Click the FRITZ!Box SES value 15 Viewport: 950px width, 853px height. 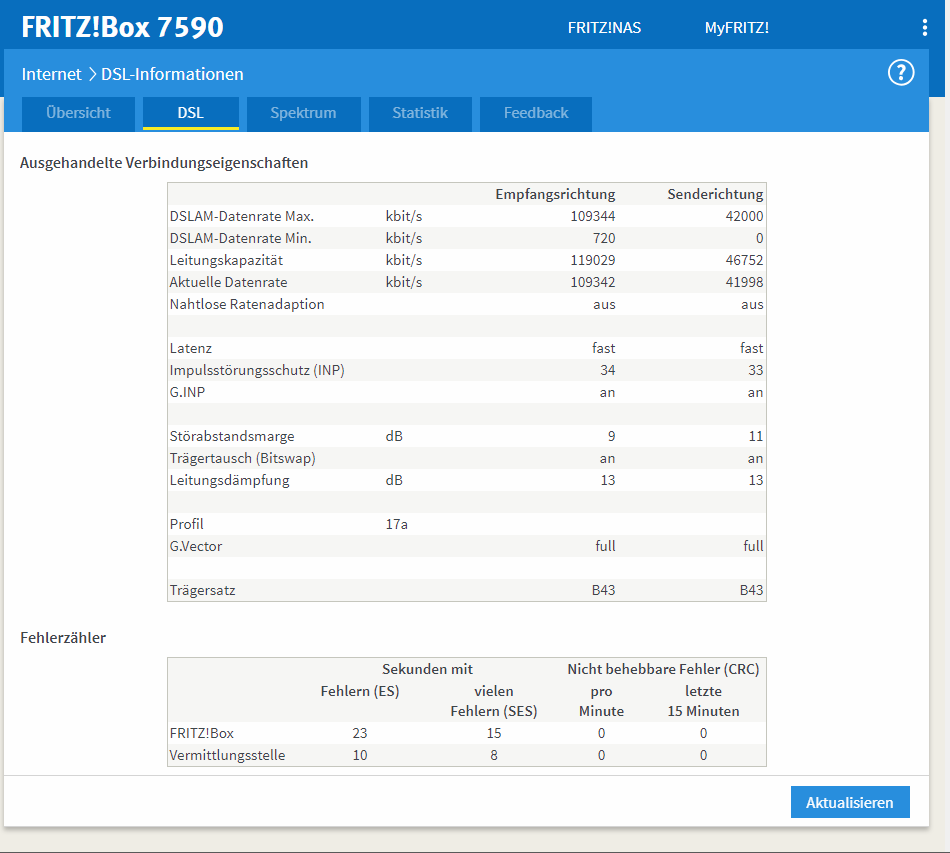click(494, 733)
